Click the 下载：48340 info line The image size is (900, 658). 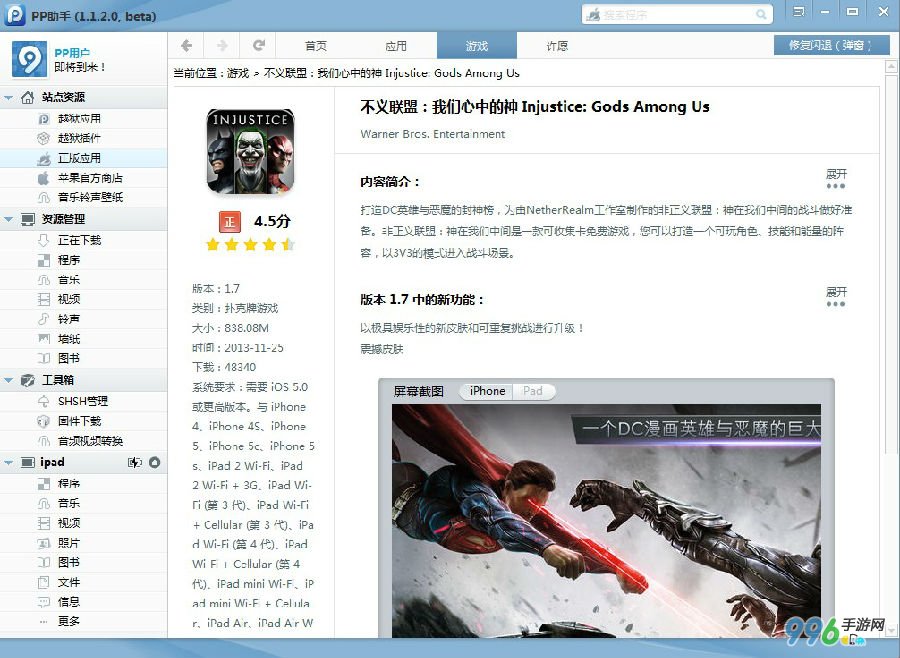tap(224, 367)
